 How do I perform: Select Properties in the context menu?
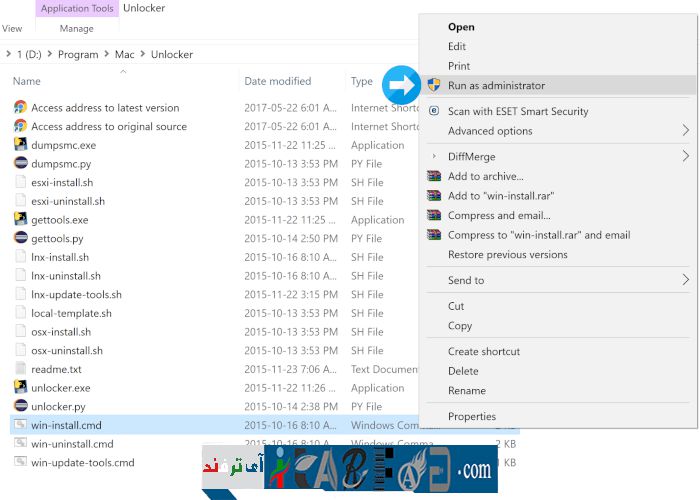click(472, 417)
